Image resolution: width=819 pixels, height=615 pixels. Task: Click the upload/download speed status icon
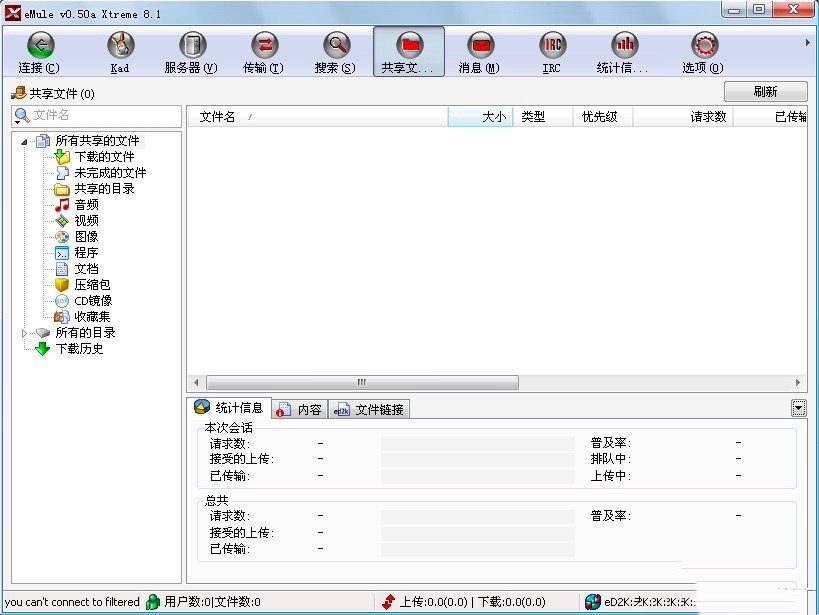click(x=389, y=602)
